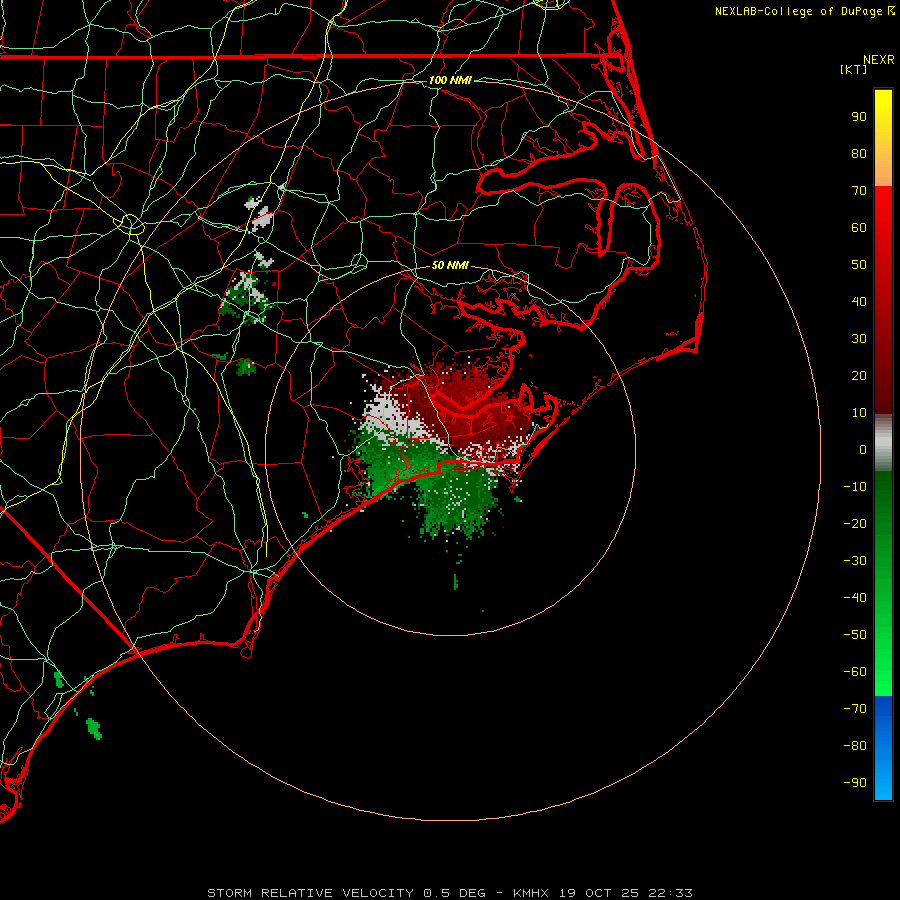Click the -70 value on the velocity scale
This screenshot has height=900, width=900.
coord(855,709)
